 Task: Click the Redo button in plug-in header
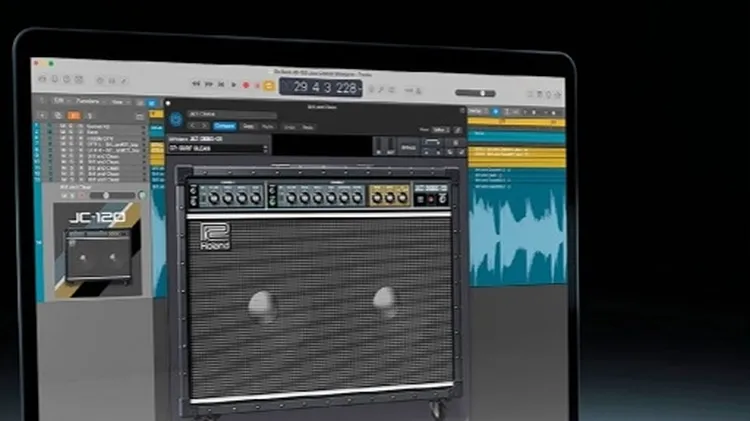[308, 127]
